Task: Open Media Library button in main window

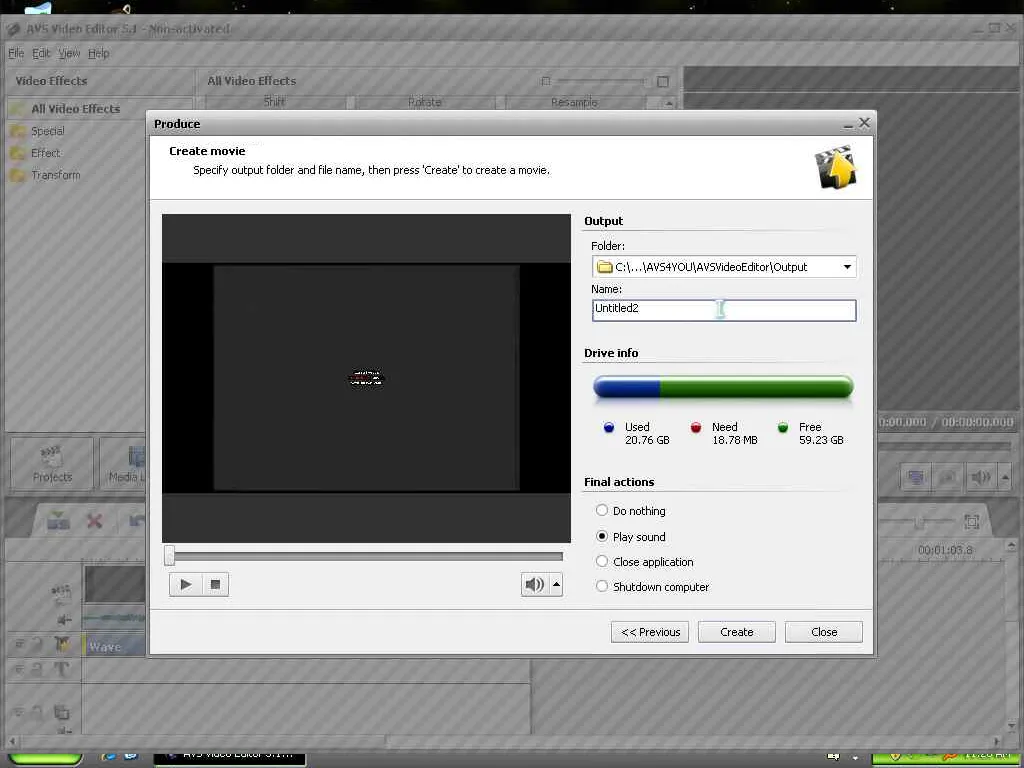Action: click(123, 463)
